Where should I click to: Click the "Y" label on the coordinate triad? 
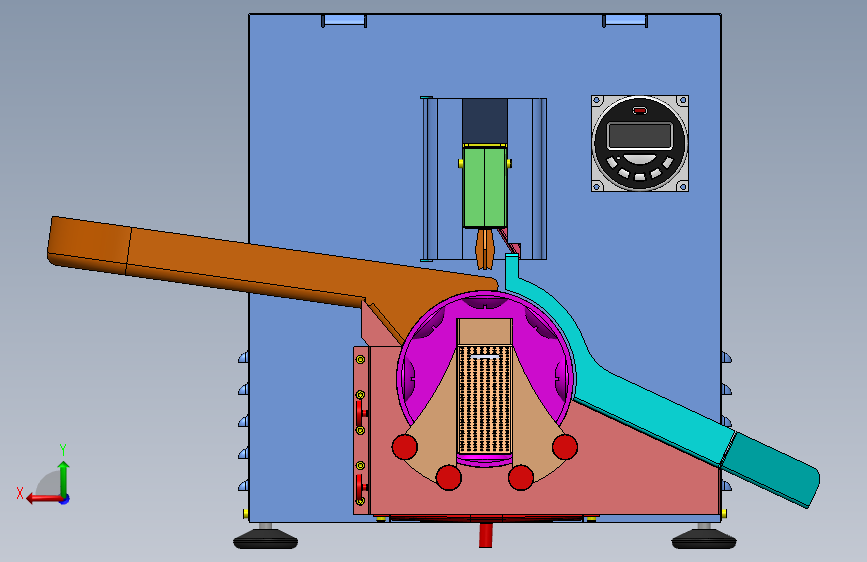pyautogui.click(x=63, y=450)
